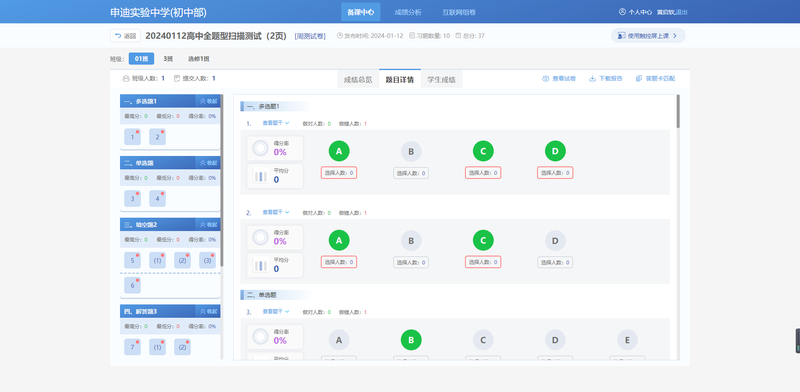Jump to question tile 7

tap(133, 347)
